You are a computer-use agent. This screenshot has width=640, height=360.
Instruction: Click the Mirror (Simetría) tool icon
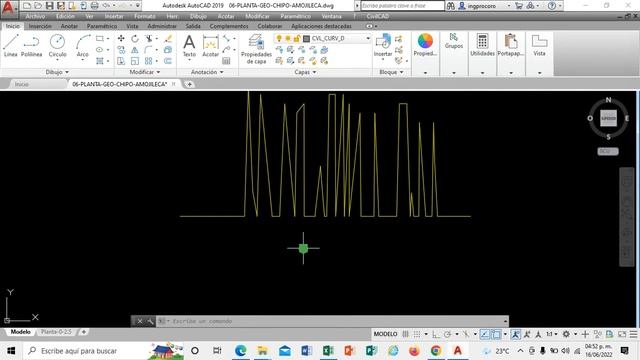pyautogui.click(x=135, y=50)
